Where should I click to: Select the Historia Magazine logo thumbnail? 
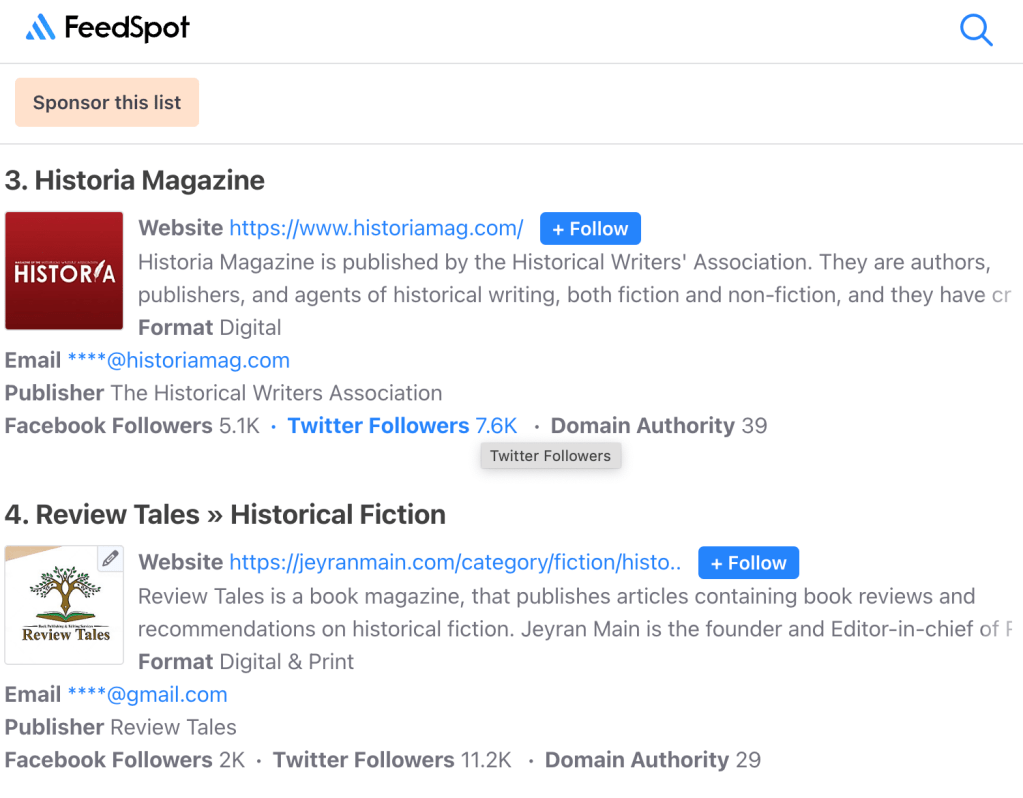[64, 271]
